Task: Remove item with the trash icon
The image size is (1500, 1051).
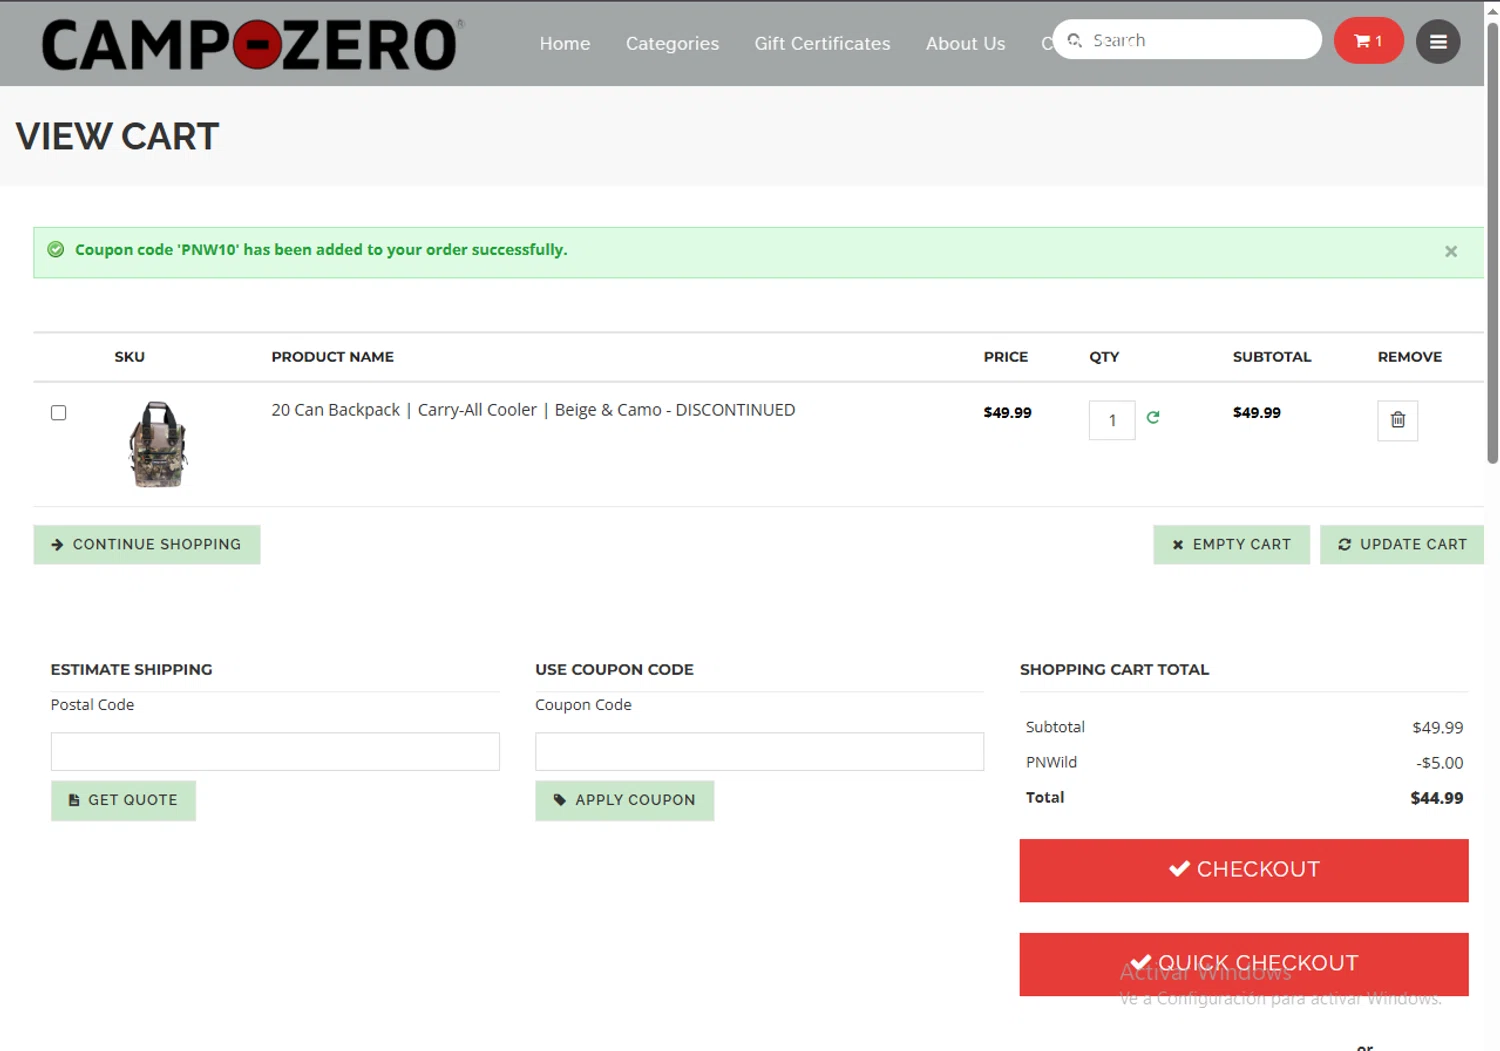Action: click(1397, 420)
